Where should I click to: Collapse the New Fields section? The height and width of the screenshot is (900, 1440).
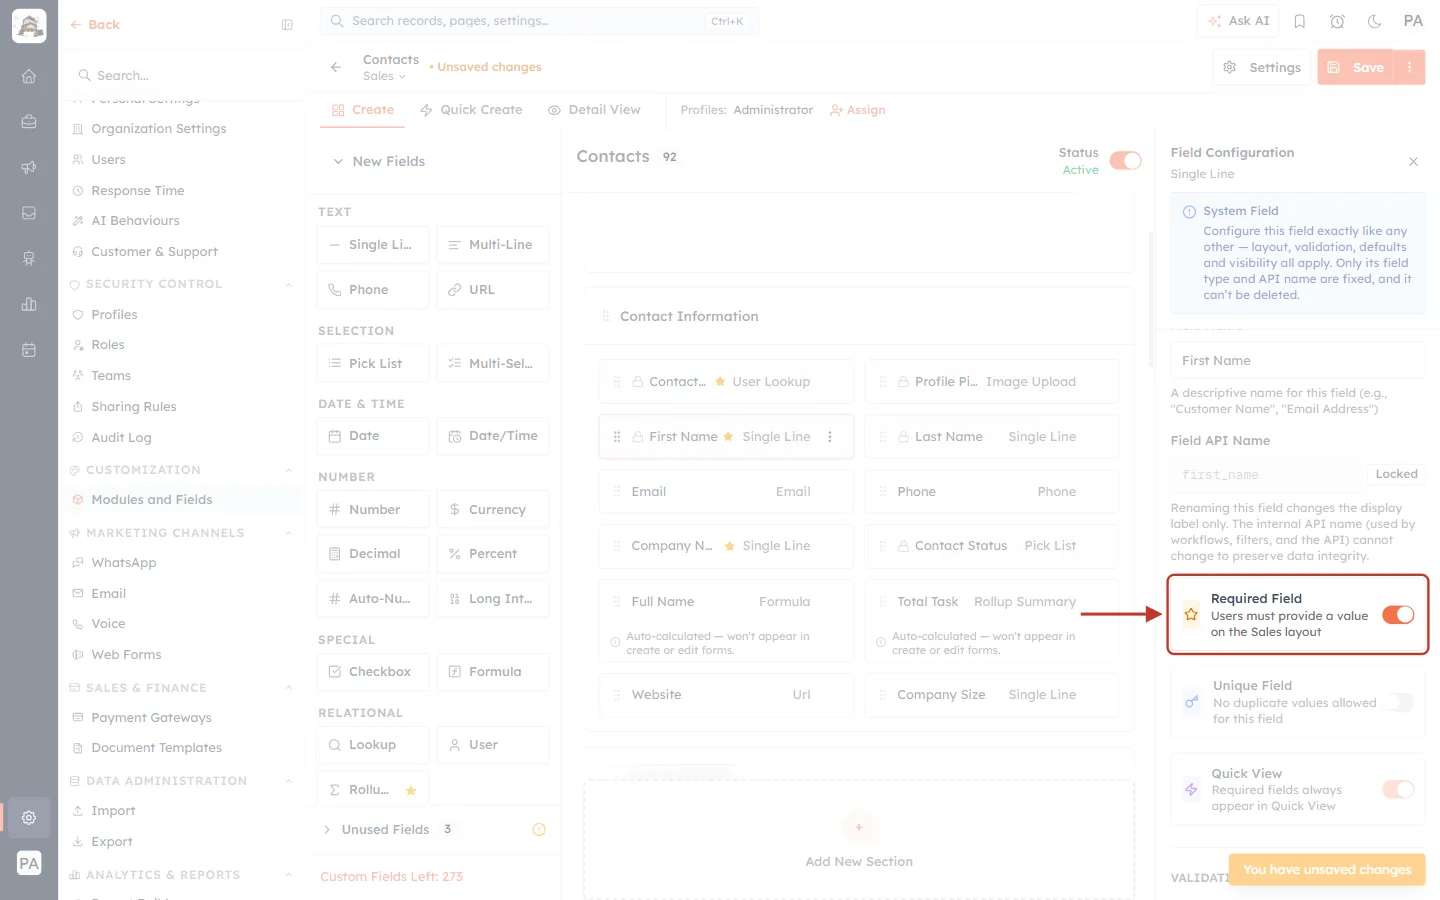338,161
